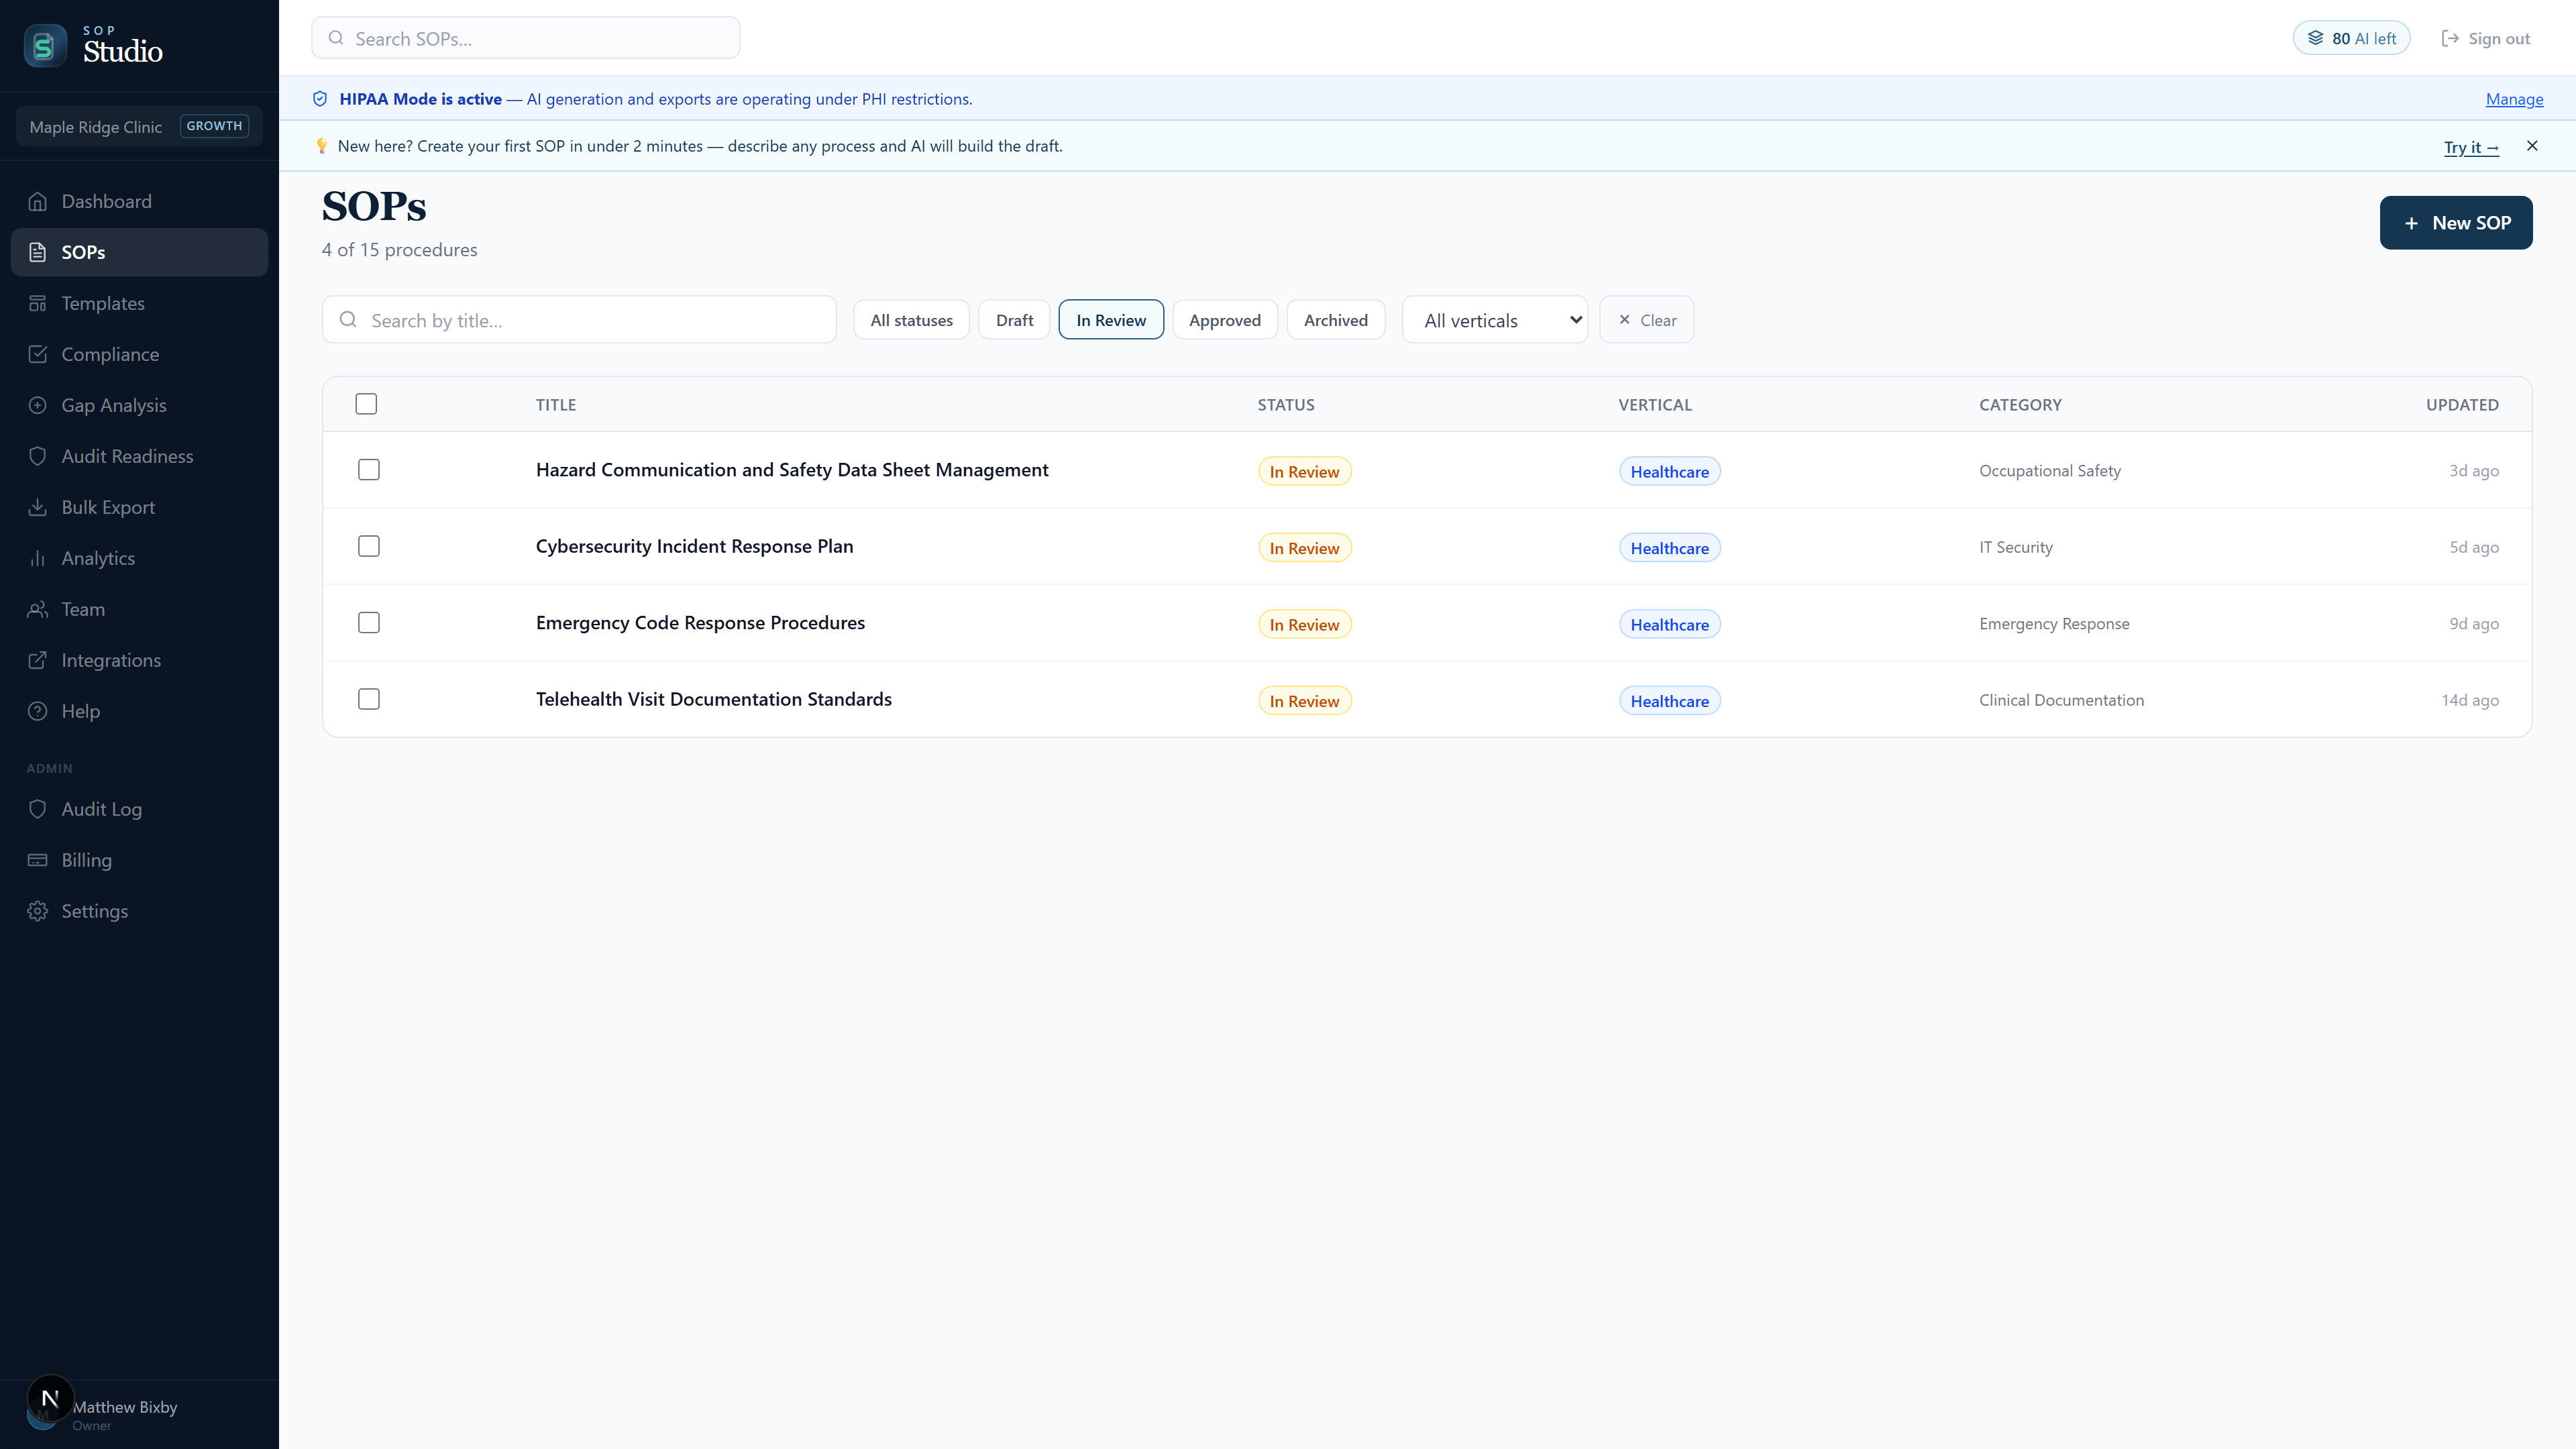Open the Analytics bar chart icon
This screenshot has height=1449, width=2576.
pyautogui.click(x=38, y=558)
